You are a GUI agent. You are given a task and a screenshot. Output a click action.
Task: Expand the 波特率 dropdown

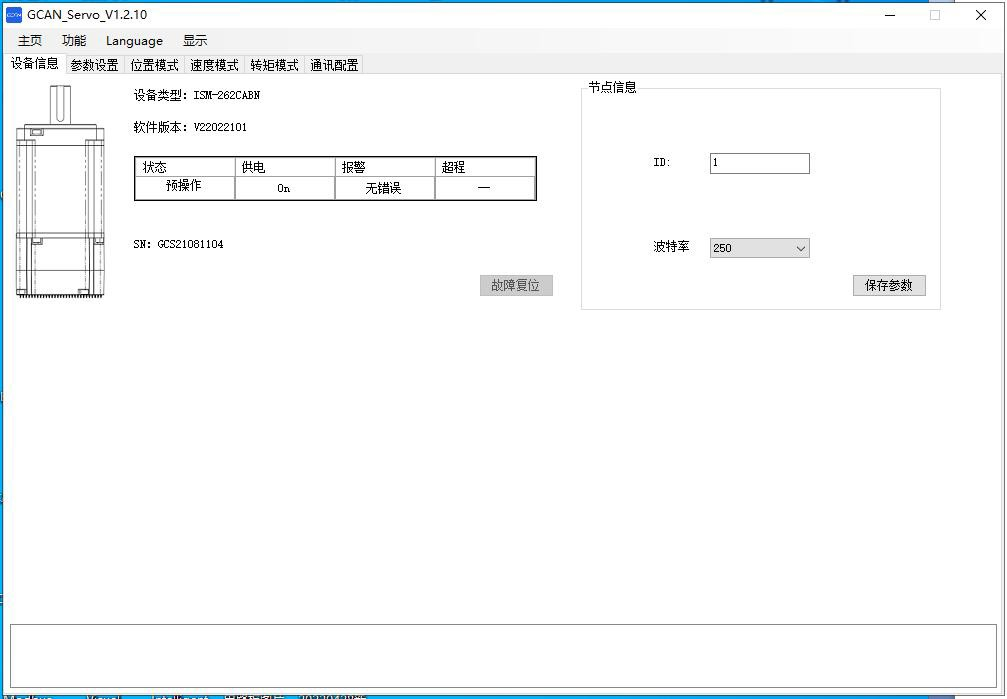point(759,248)
